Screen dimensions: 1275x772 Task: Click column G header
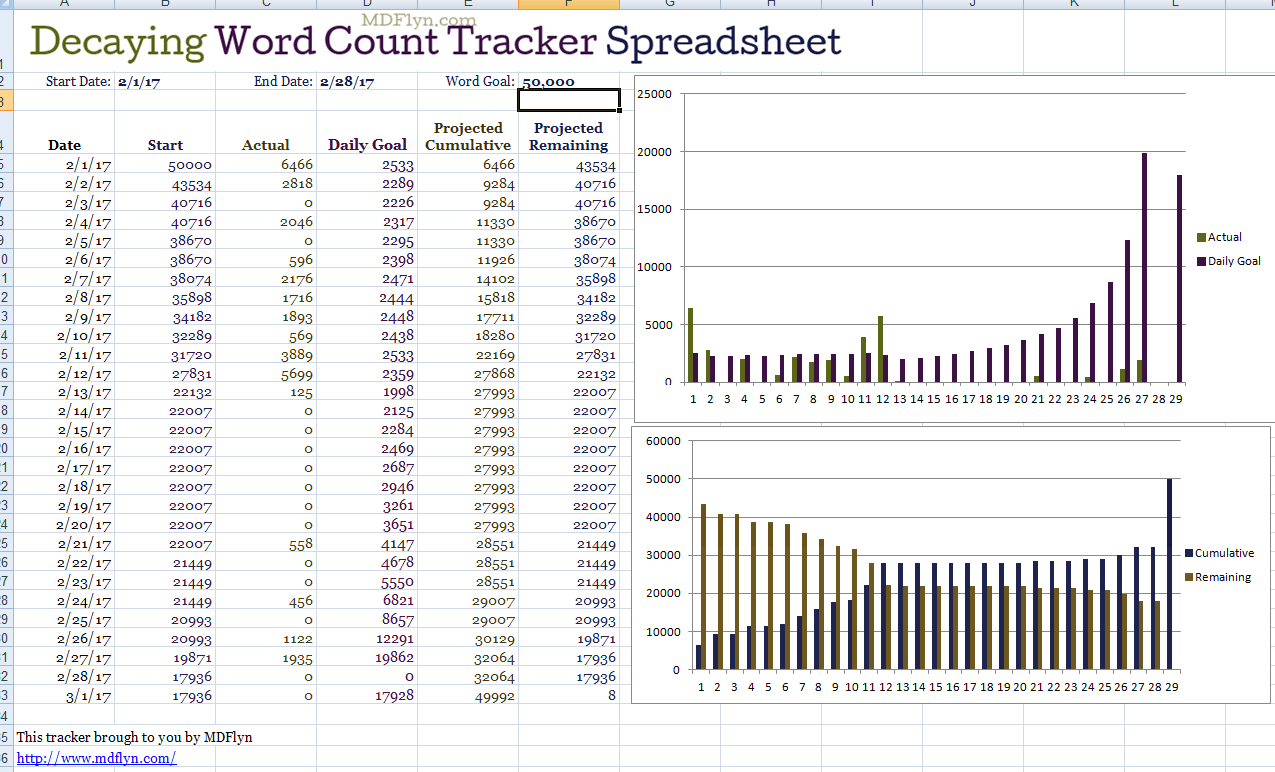pyautogui.click(x=670, y=4)
